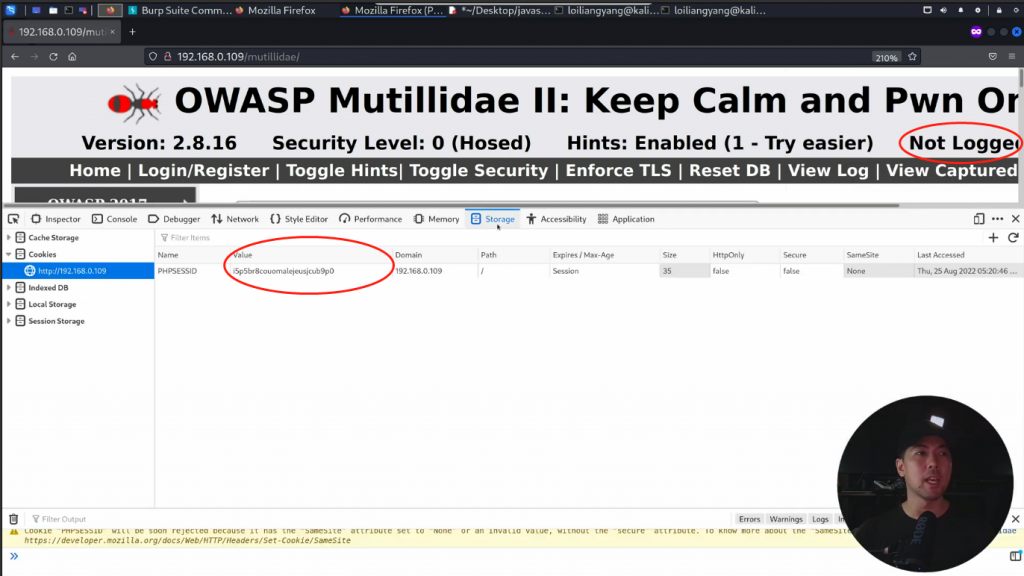The width and height of the screenshot is (1024, 576).
Task: Open the Pocket save icon in toolbar
Action: click(x=993, y=57)
